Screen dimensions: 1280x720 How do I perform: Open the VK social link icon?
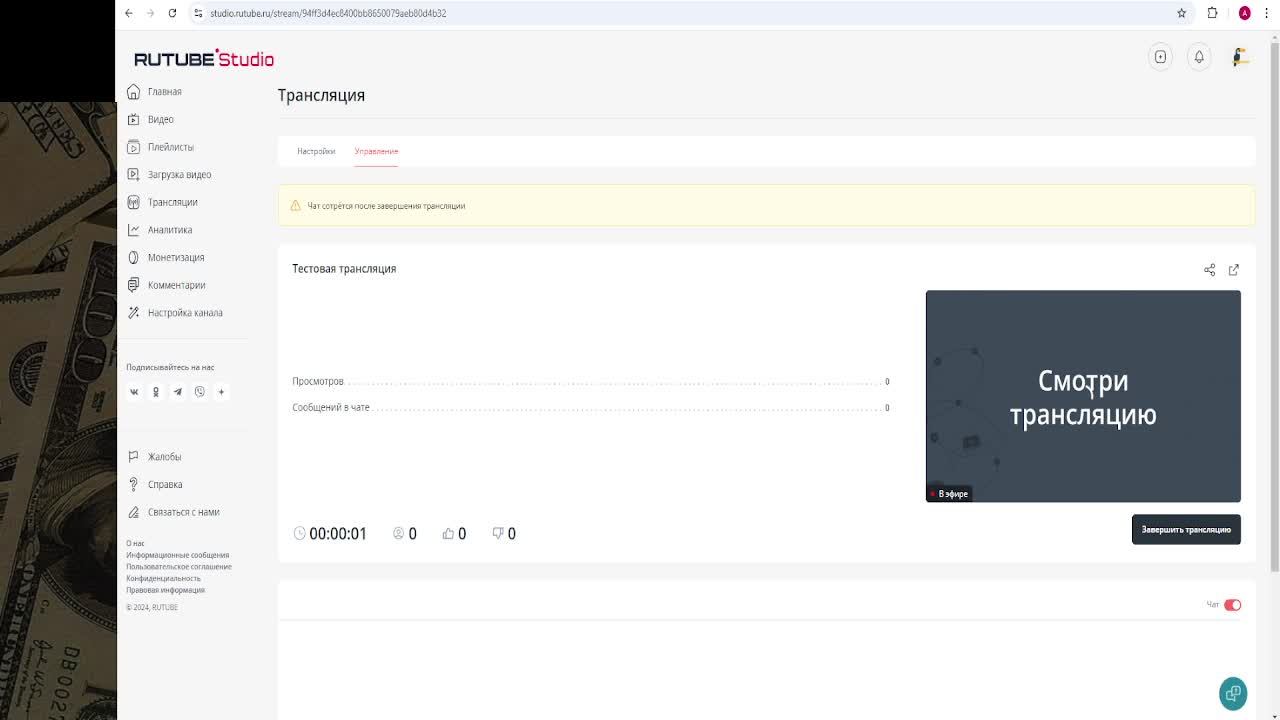tap(134, 392)
